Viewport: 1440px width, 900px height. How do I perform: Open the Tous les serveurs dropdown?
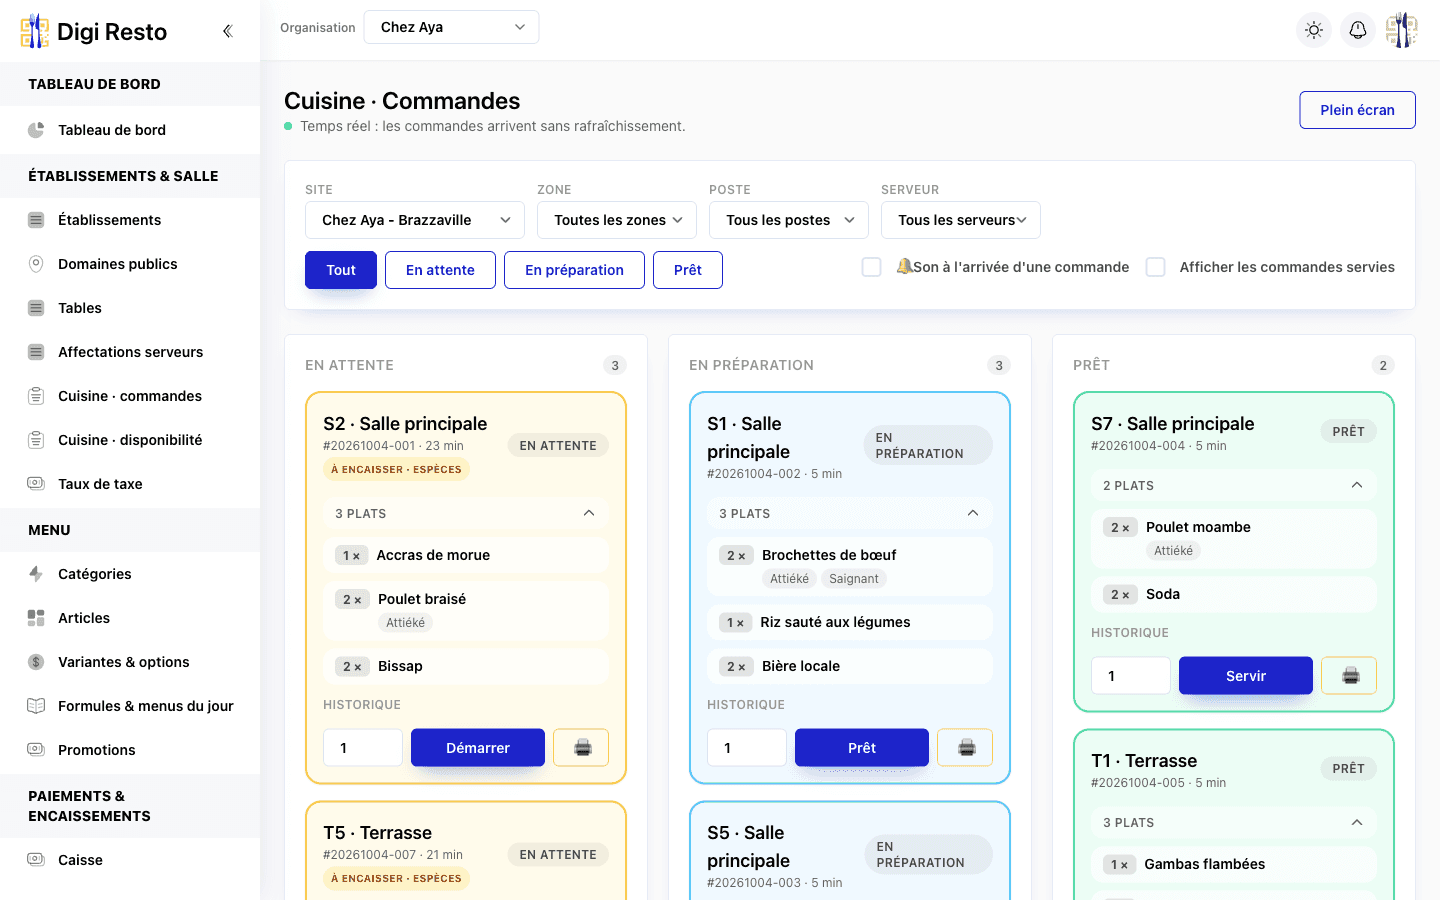pos(961,220)
